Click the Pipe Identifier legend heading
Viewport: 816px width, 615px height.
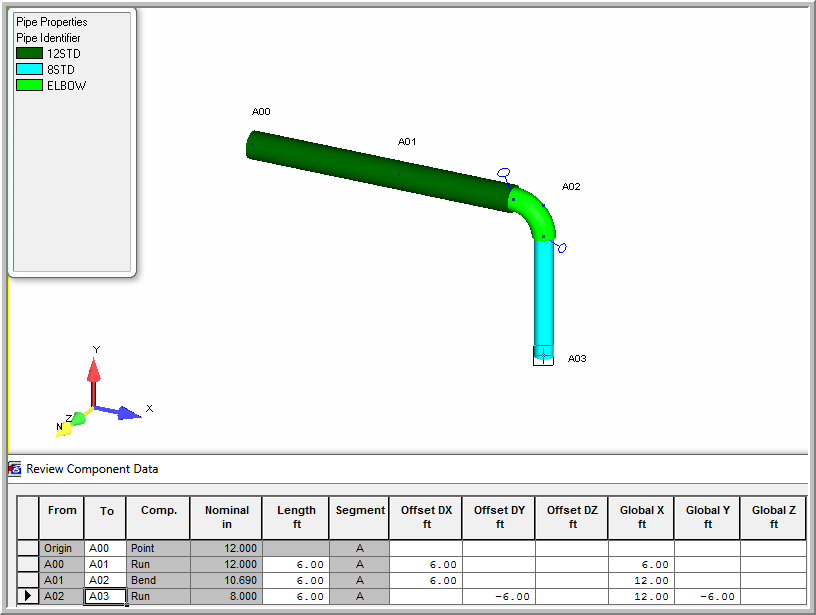coord(48,38)
